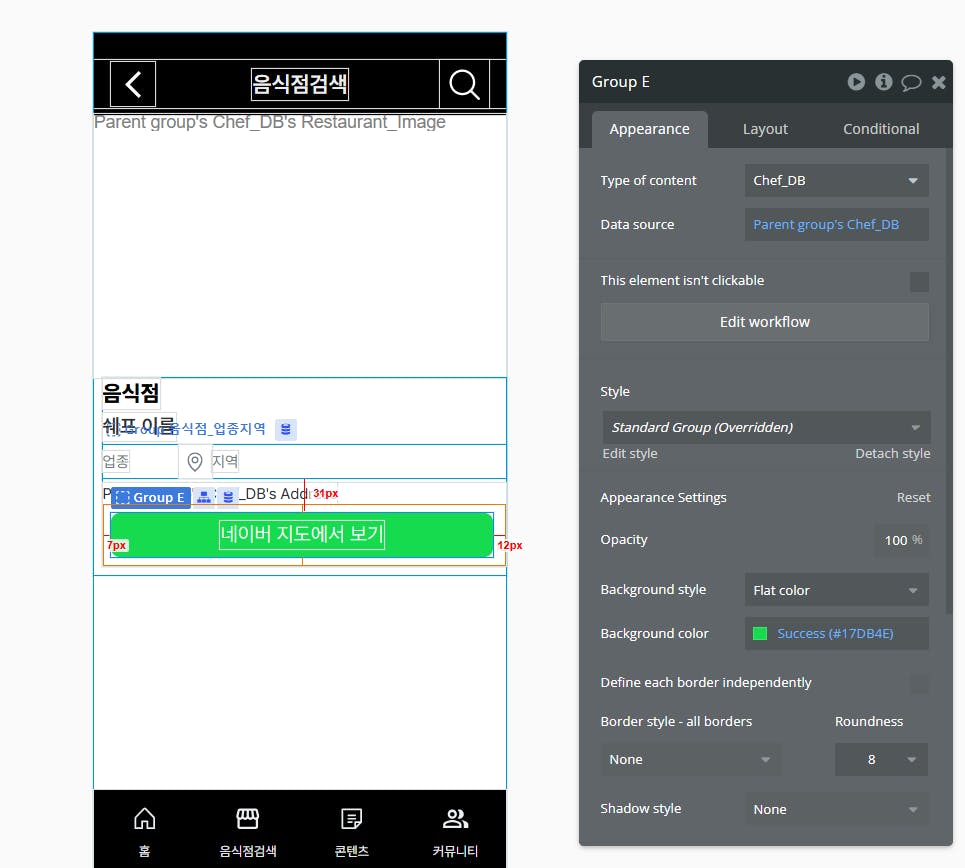Expand the Standard Group style dropdown

[766, 427]
